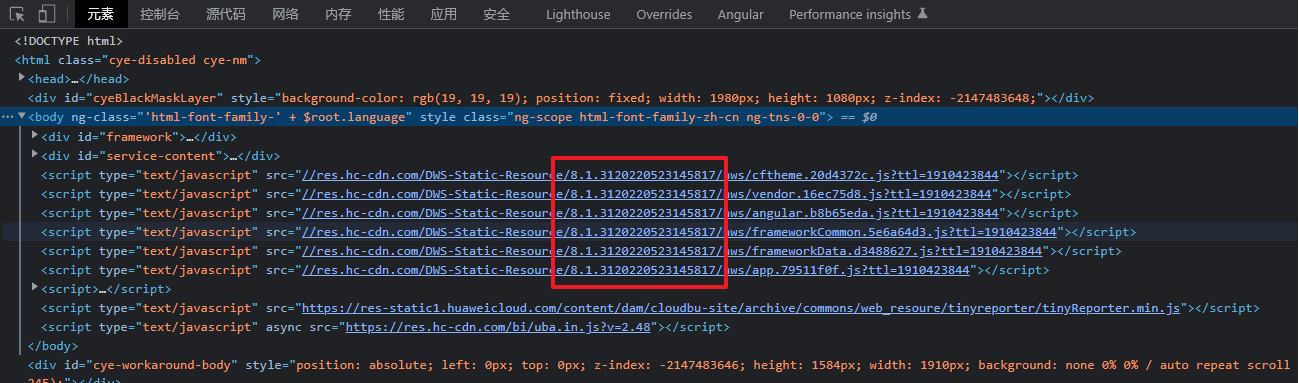Open the Performance insights tab
Screen dimensions: 1299x383
[849, 14]
